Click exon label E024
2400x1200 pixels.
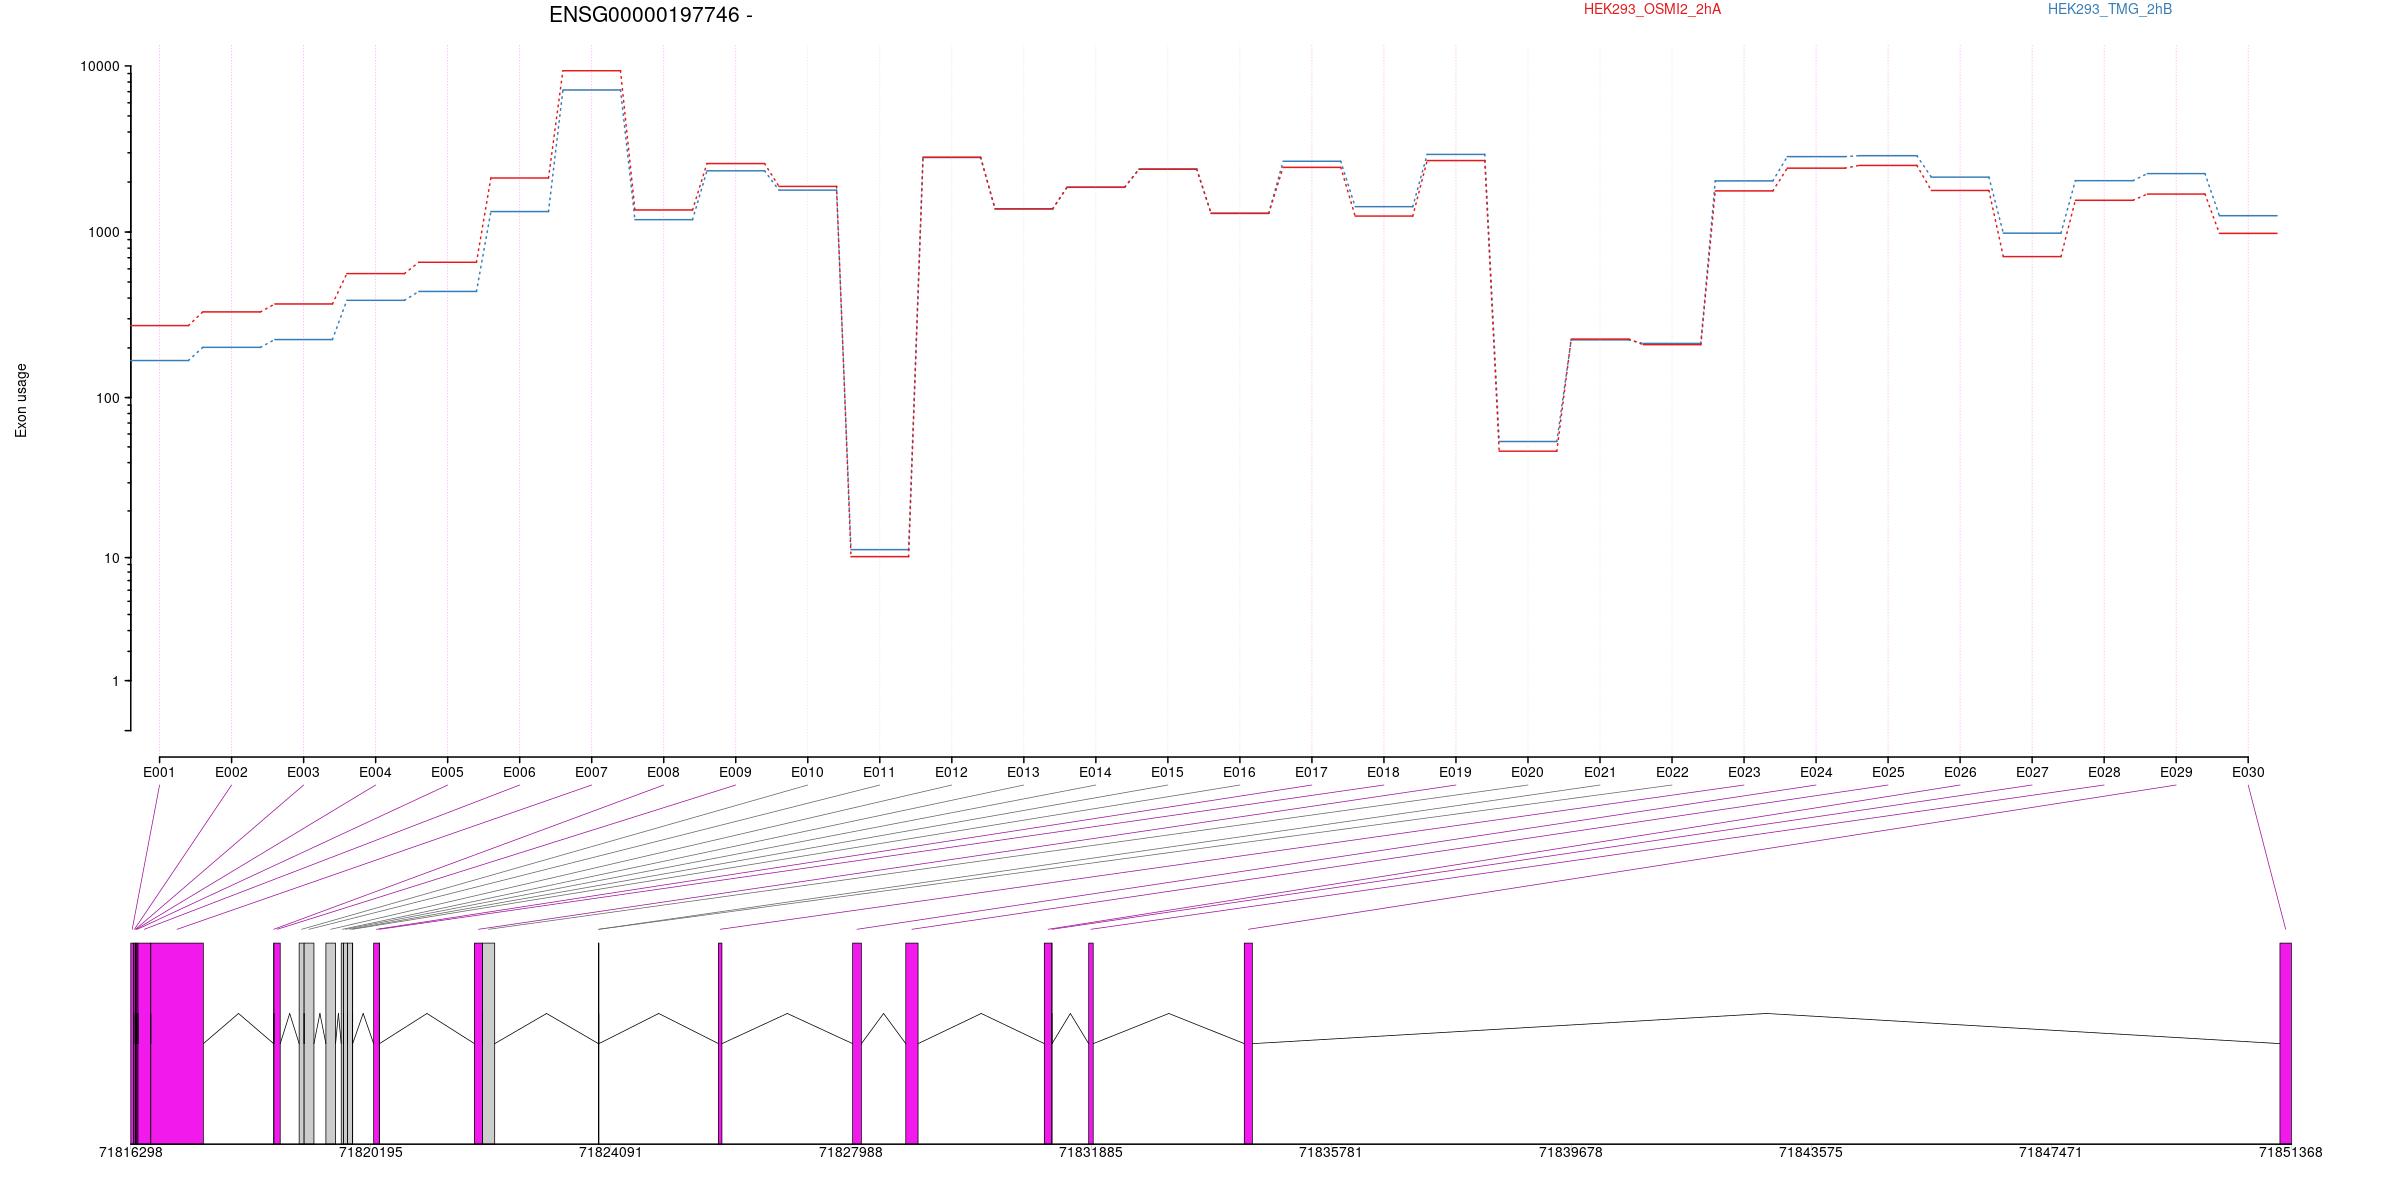(x=1816, y=772)
